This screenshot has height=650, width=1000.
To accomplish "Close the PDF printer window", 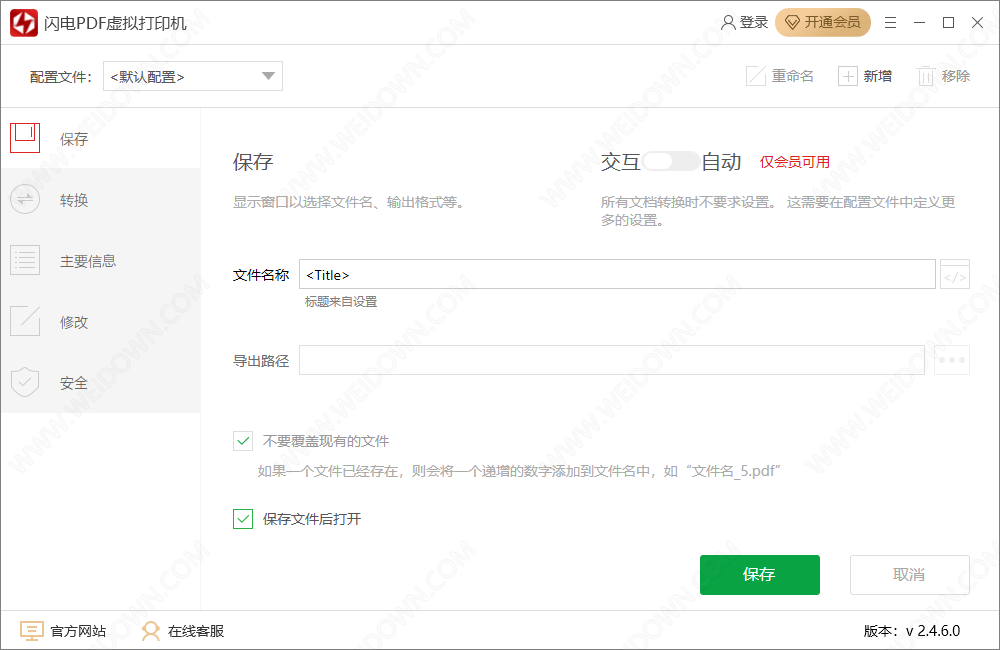I will 977,23.
